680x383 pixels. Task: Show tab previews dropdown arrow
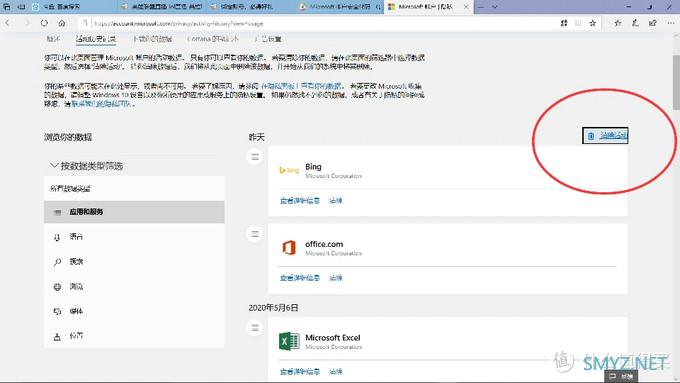pyautogui.click(x=494, y=7)
